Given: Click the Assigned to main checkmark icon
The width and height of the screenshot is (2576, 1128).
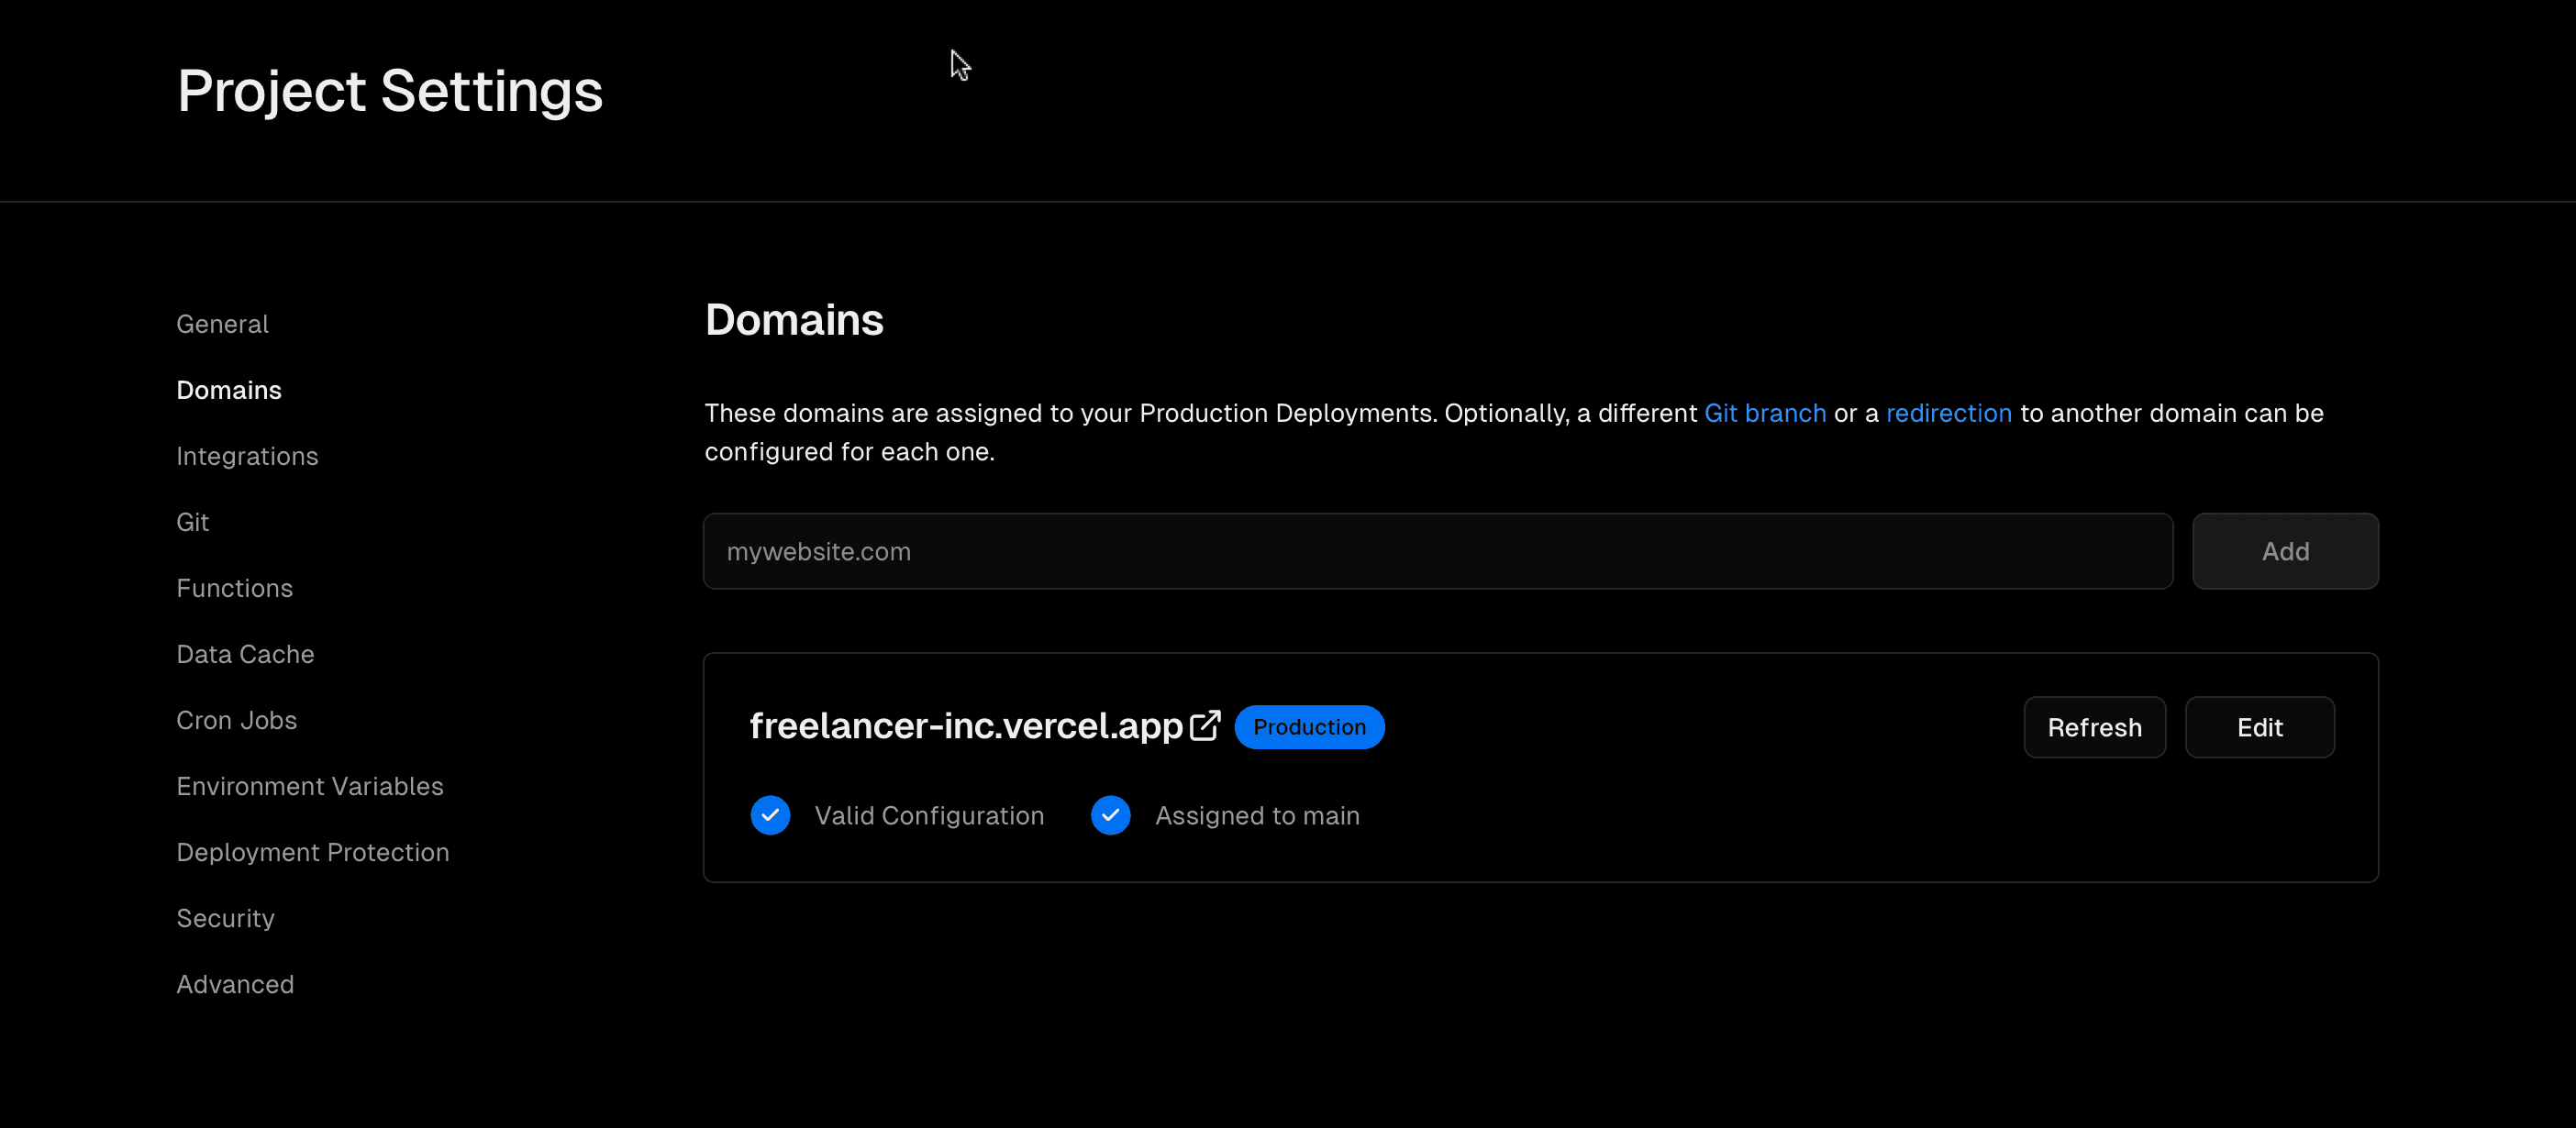Looking at the screenshot, I should [1110, 815].
